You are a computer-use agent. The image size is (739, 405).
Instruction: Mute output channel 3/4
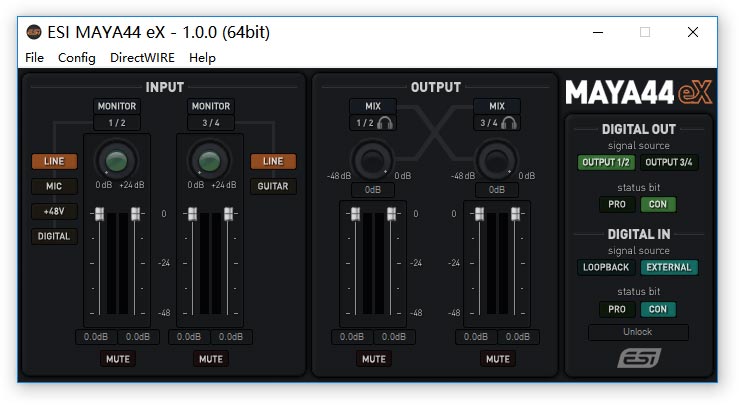tap(498, 359)
